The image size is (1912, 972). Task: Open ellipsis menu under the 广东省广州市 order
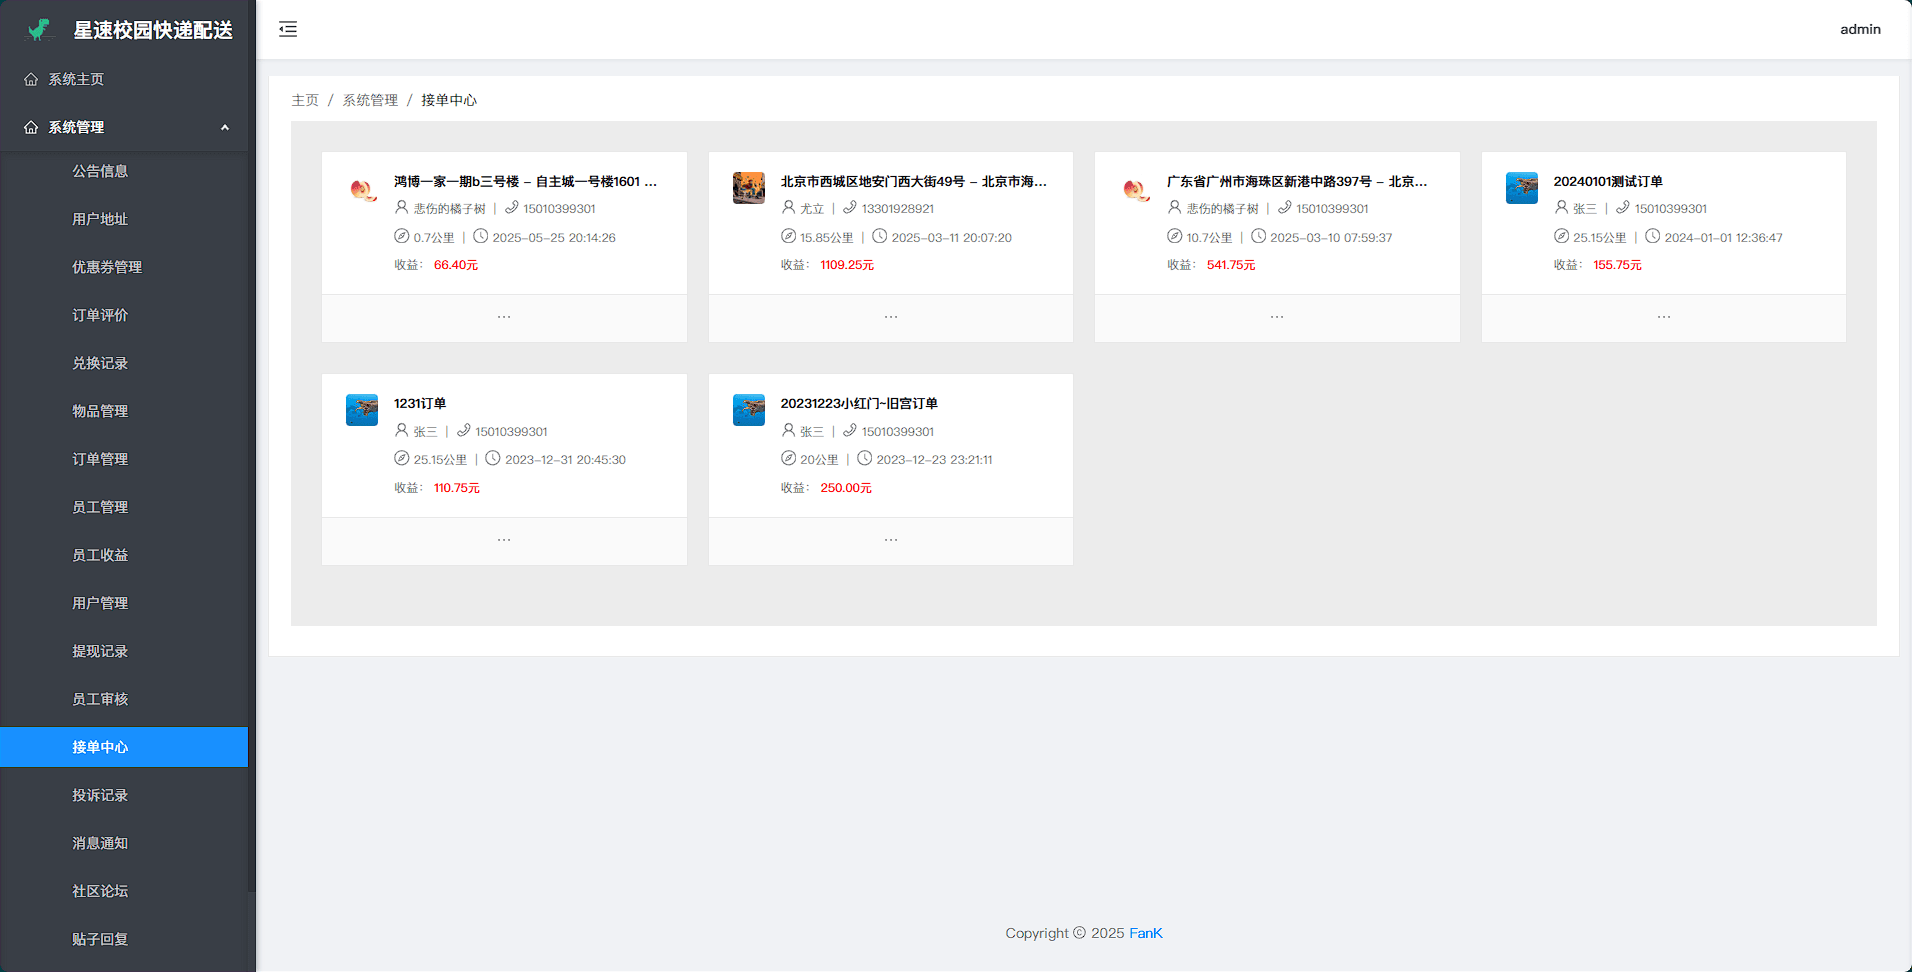(1277, 317)
